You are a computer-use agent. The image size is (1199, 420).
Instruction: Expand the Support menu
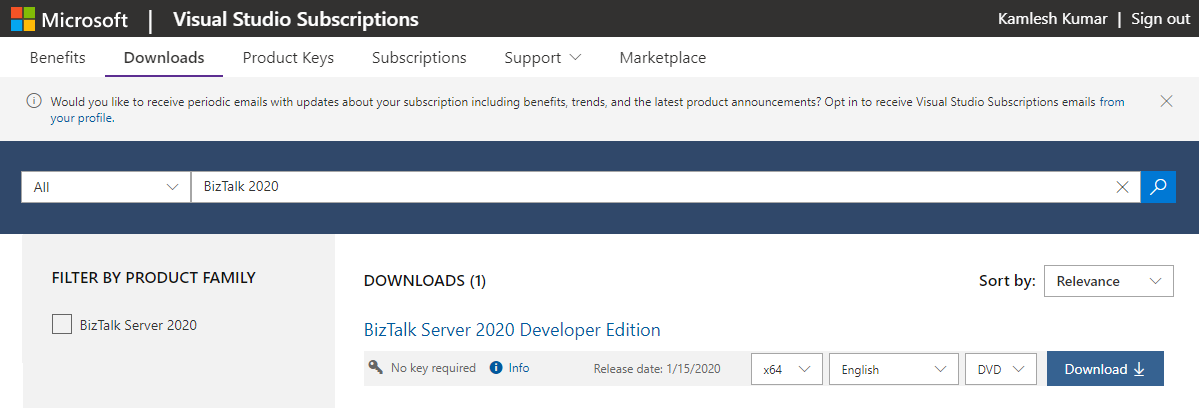pyautogui.click(x=542, y=58)
